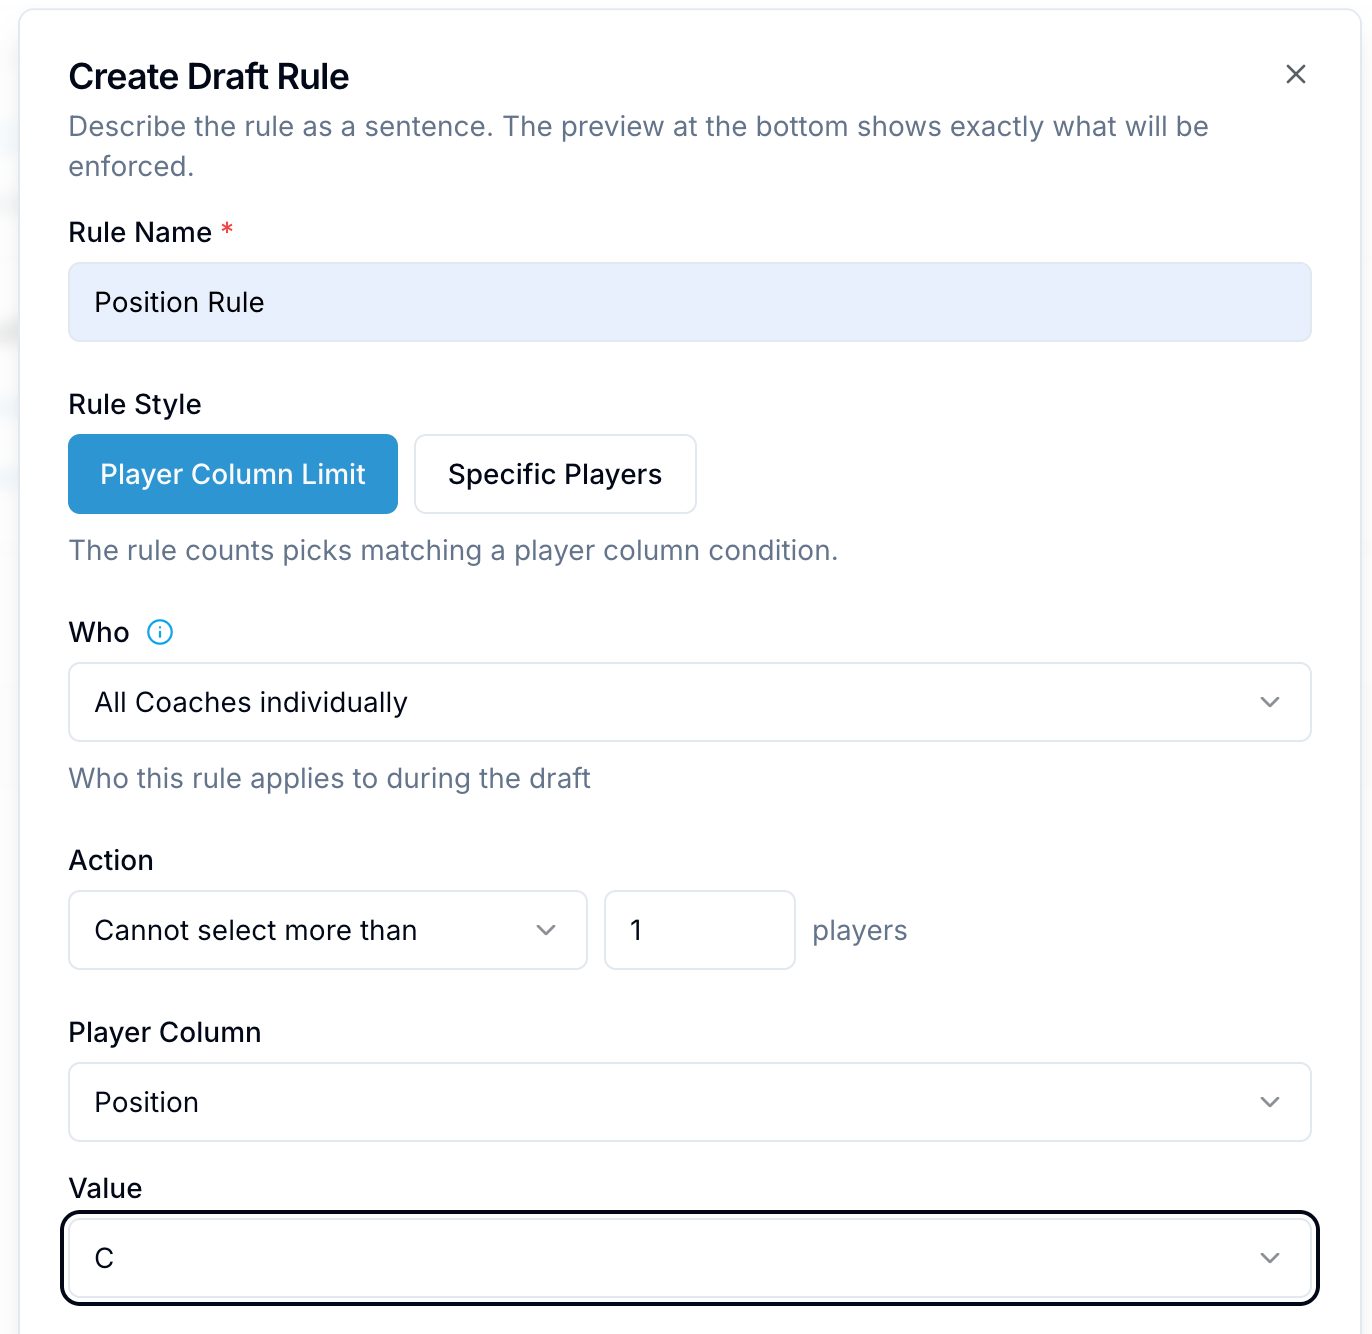Click the Player Column field label
The image size is (1372, 1334).
coord(165,1032)
